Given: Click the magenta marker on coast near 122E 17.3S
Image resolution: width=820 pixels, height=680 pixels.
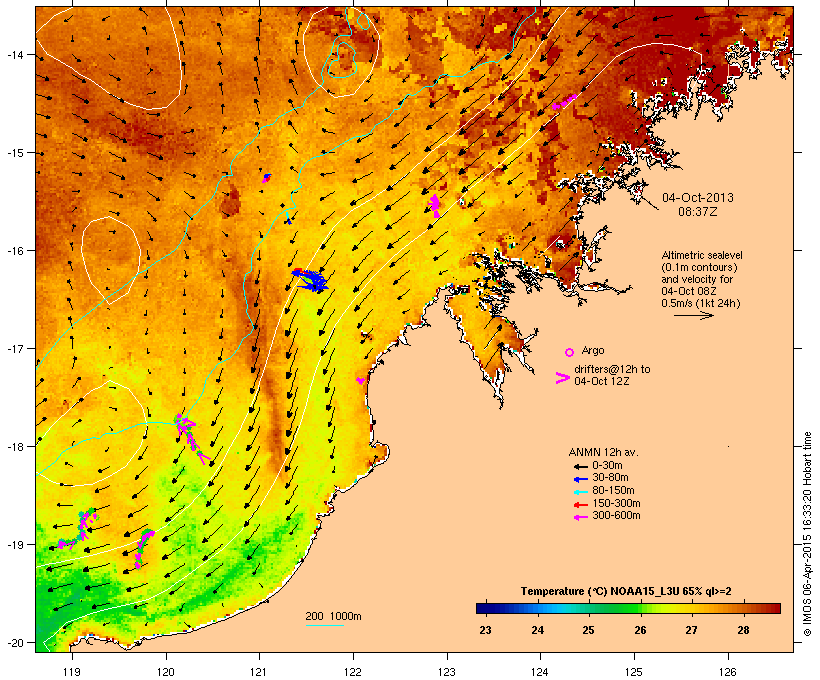Looking at the screenshot, I should [360, 380].
